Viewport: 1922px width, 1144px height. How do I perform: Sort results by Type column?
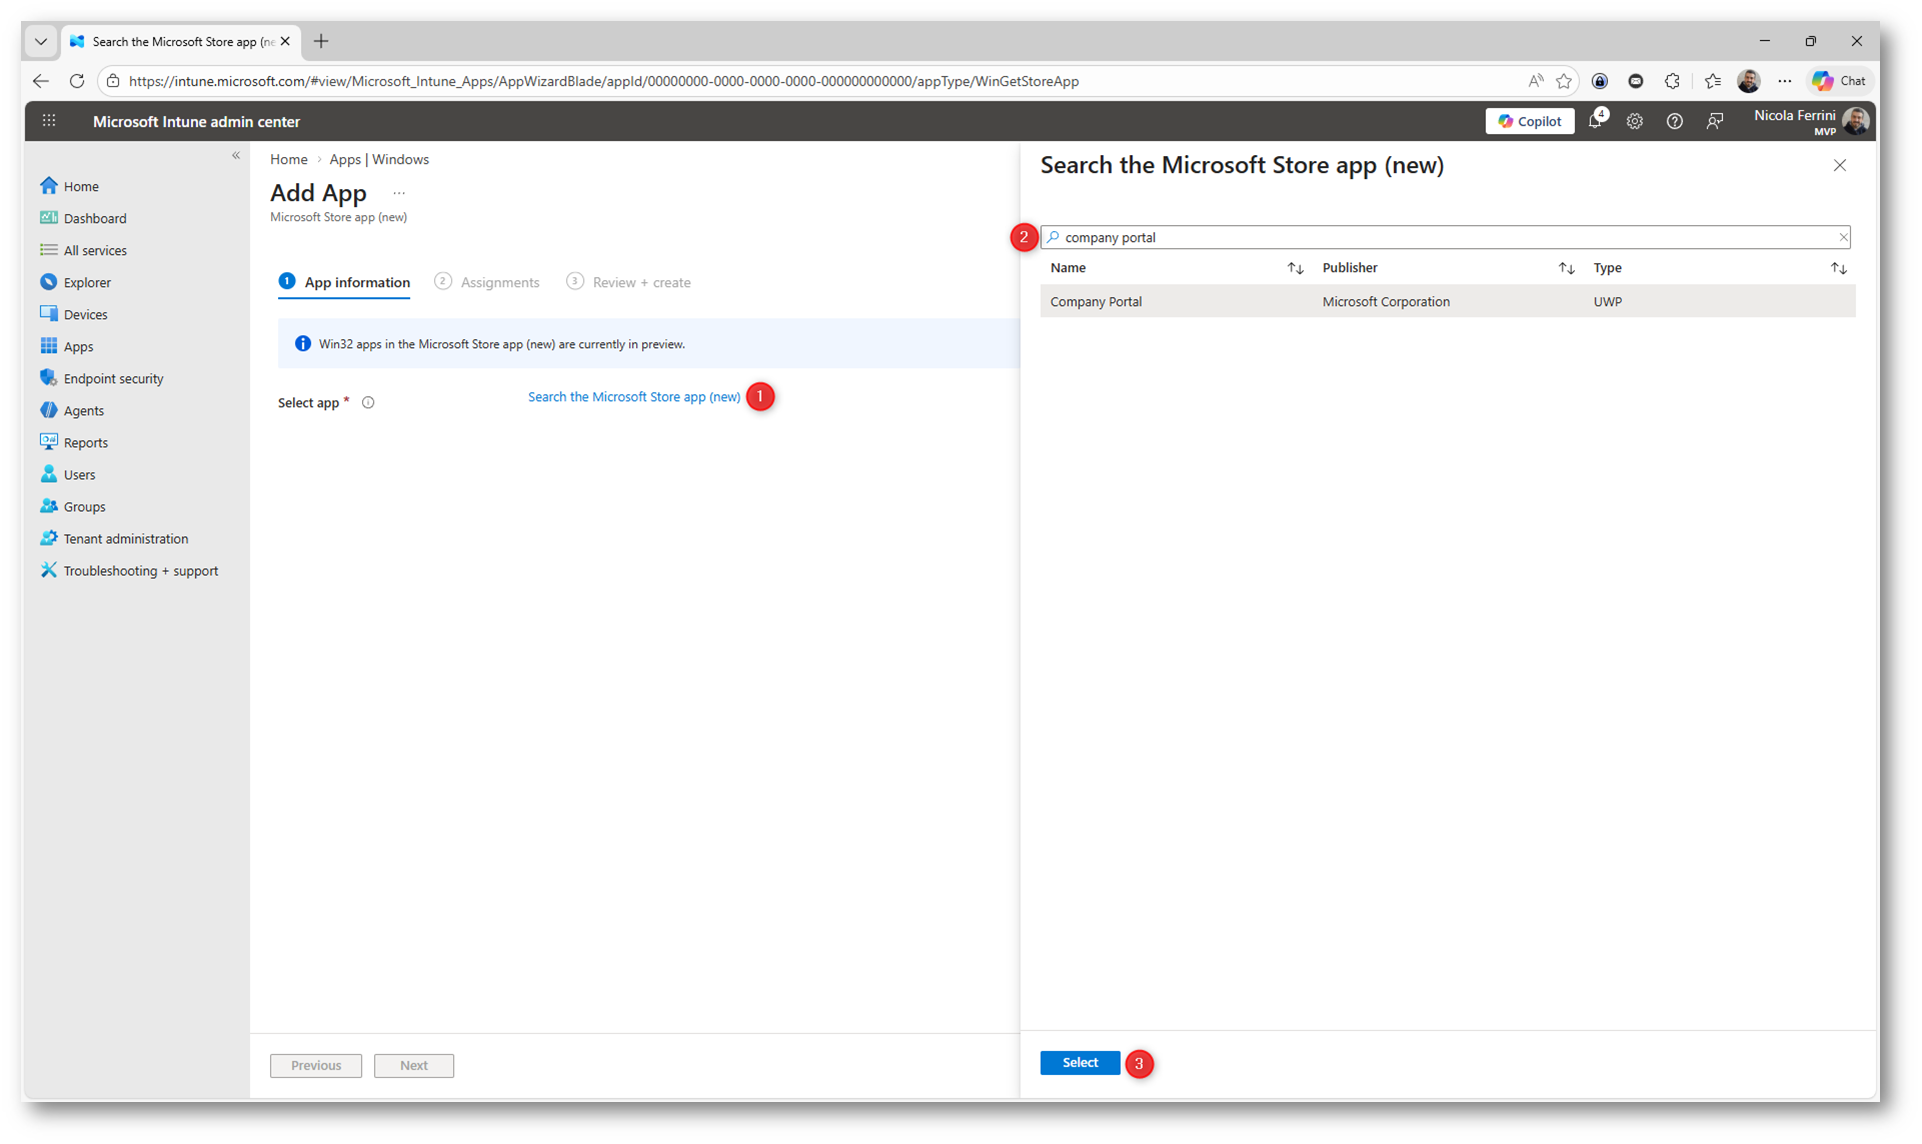coord(1838,268)
